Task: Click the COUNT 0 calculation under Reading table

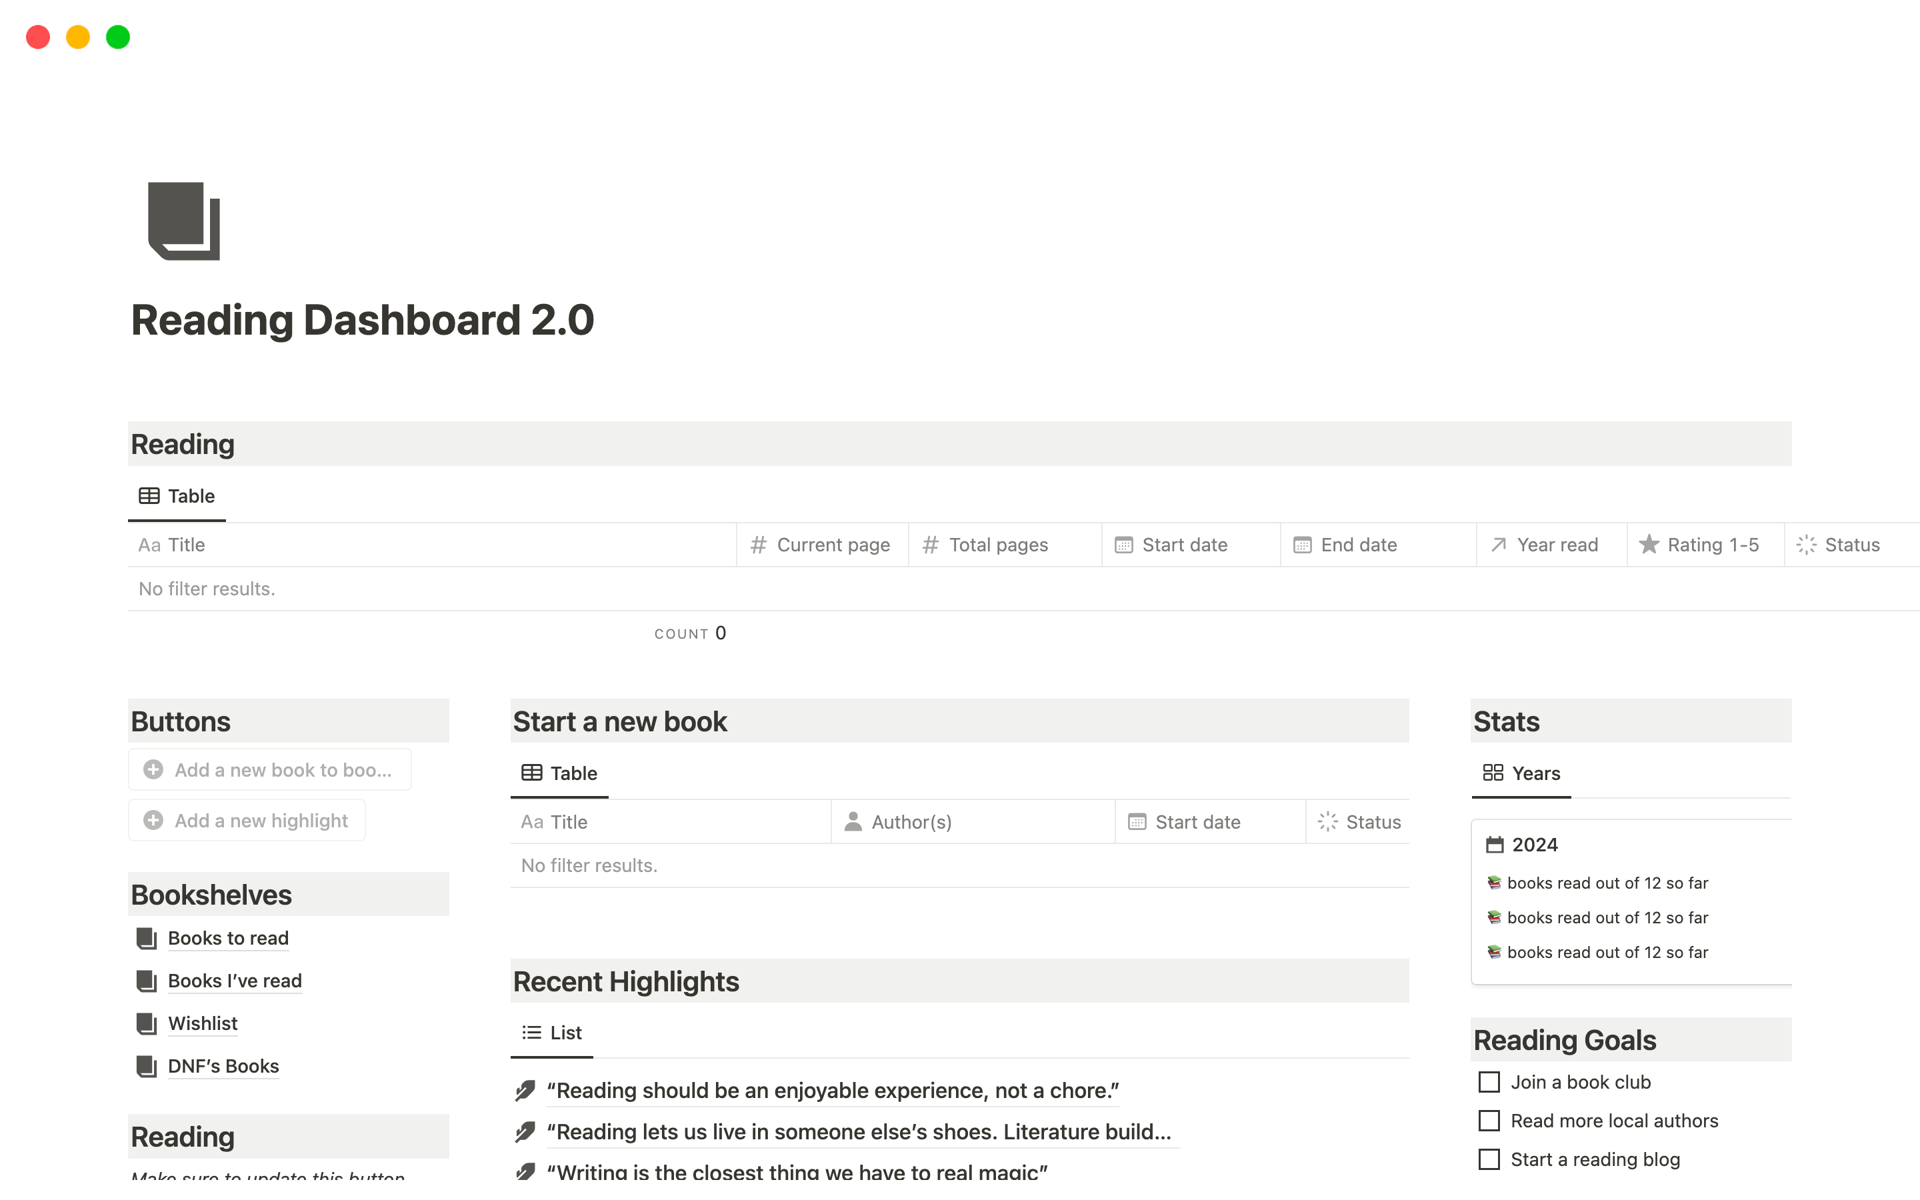Action: click(x=690, y=634)
